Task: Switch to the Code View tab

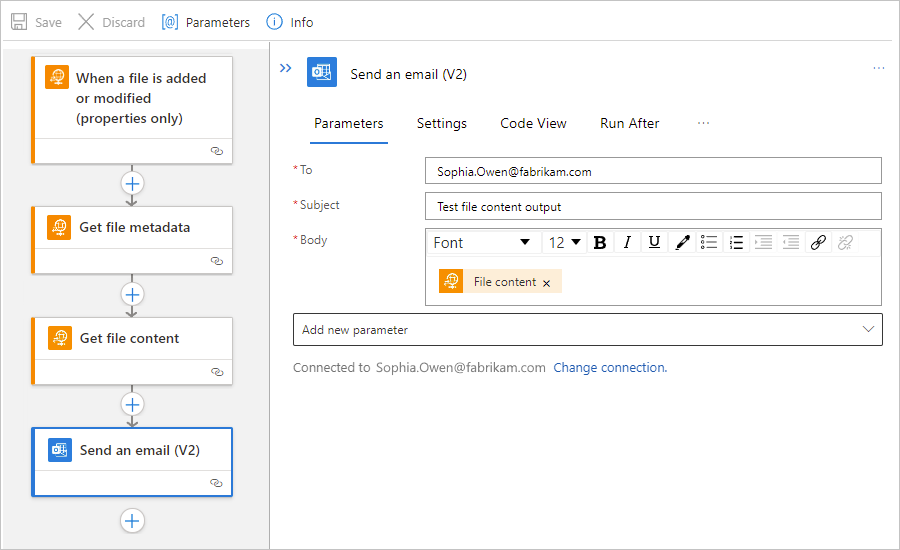Action: [533, 123]
